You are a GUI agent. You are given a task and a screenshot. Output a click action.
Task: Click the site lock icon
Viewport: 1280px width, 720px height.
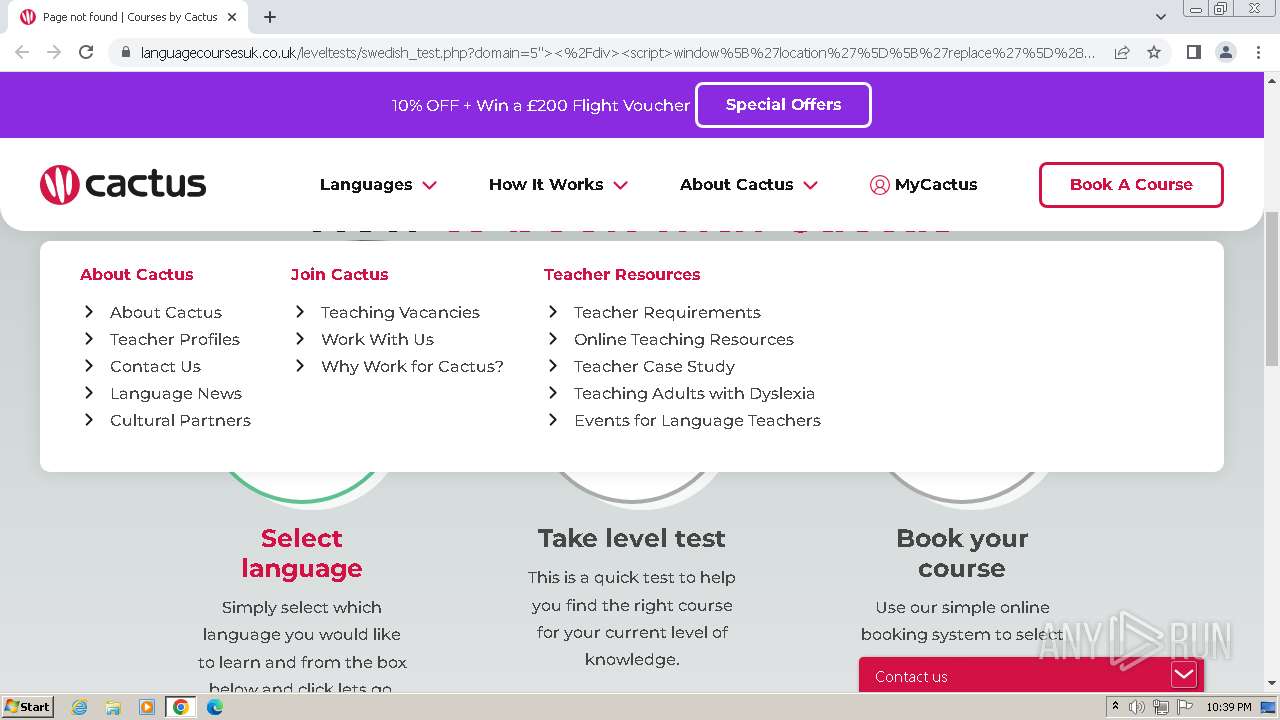point(125,52)
